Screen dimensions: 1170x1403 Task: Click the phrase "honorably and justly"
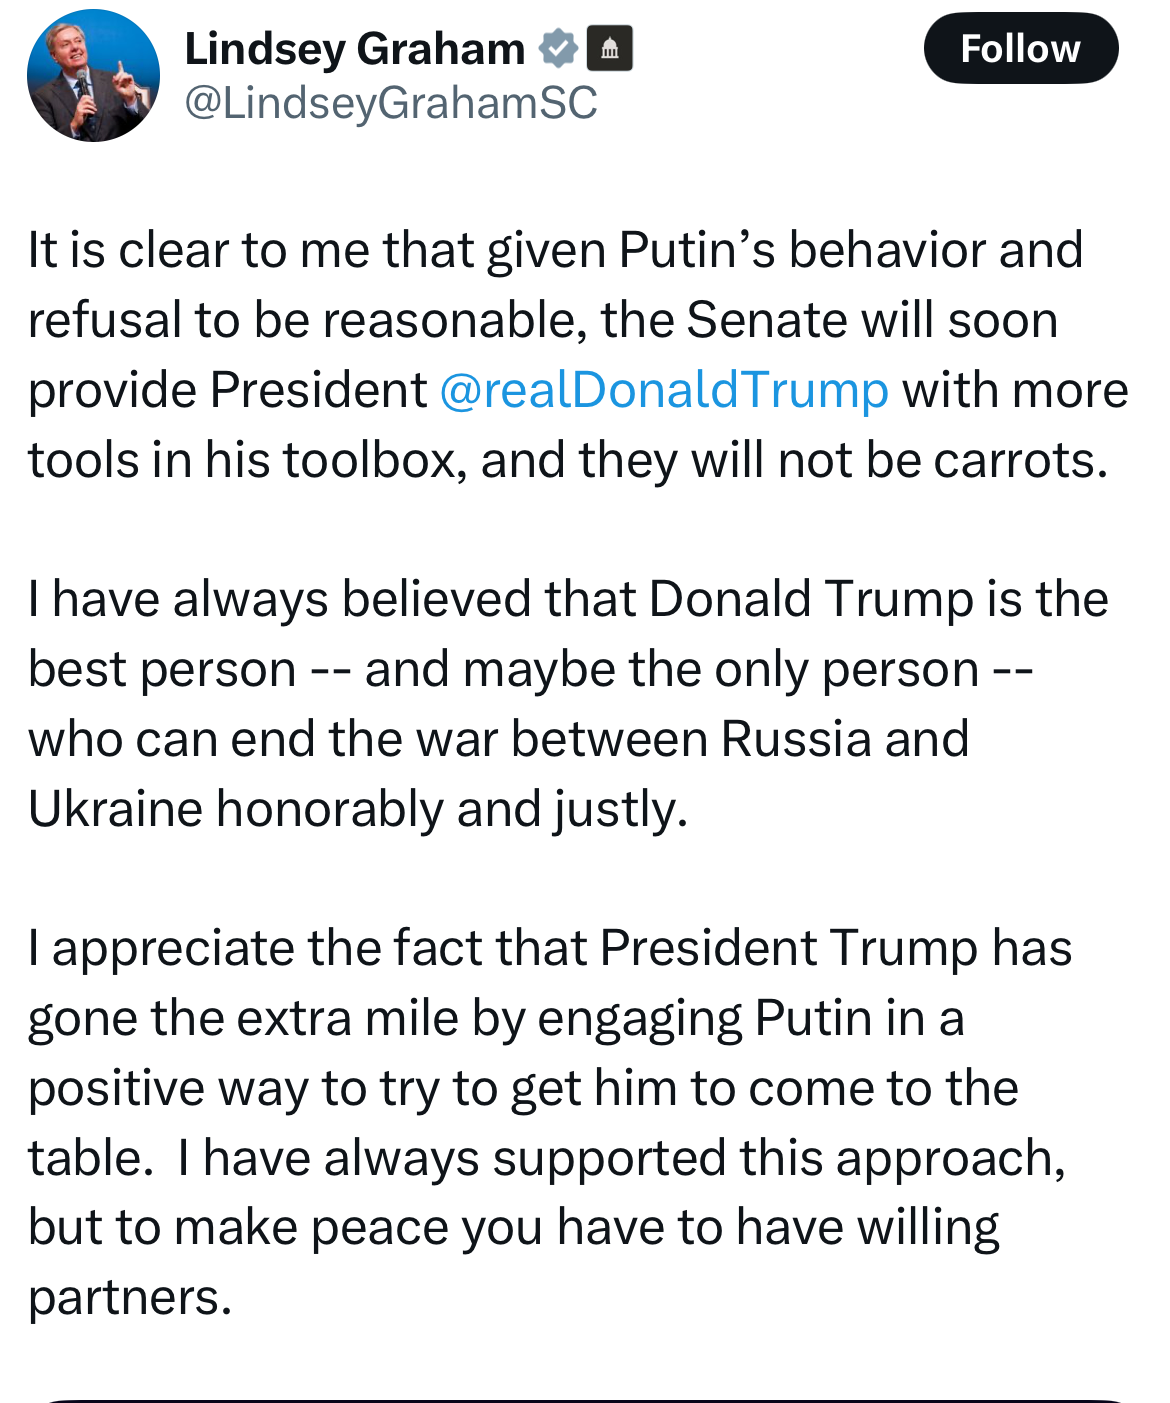(452, 809)
